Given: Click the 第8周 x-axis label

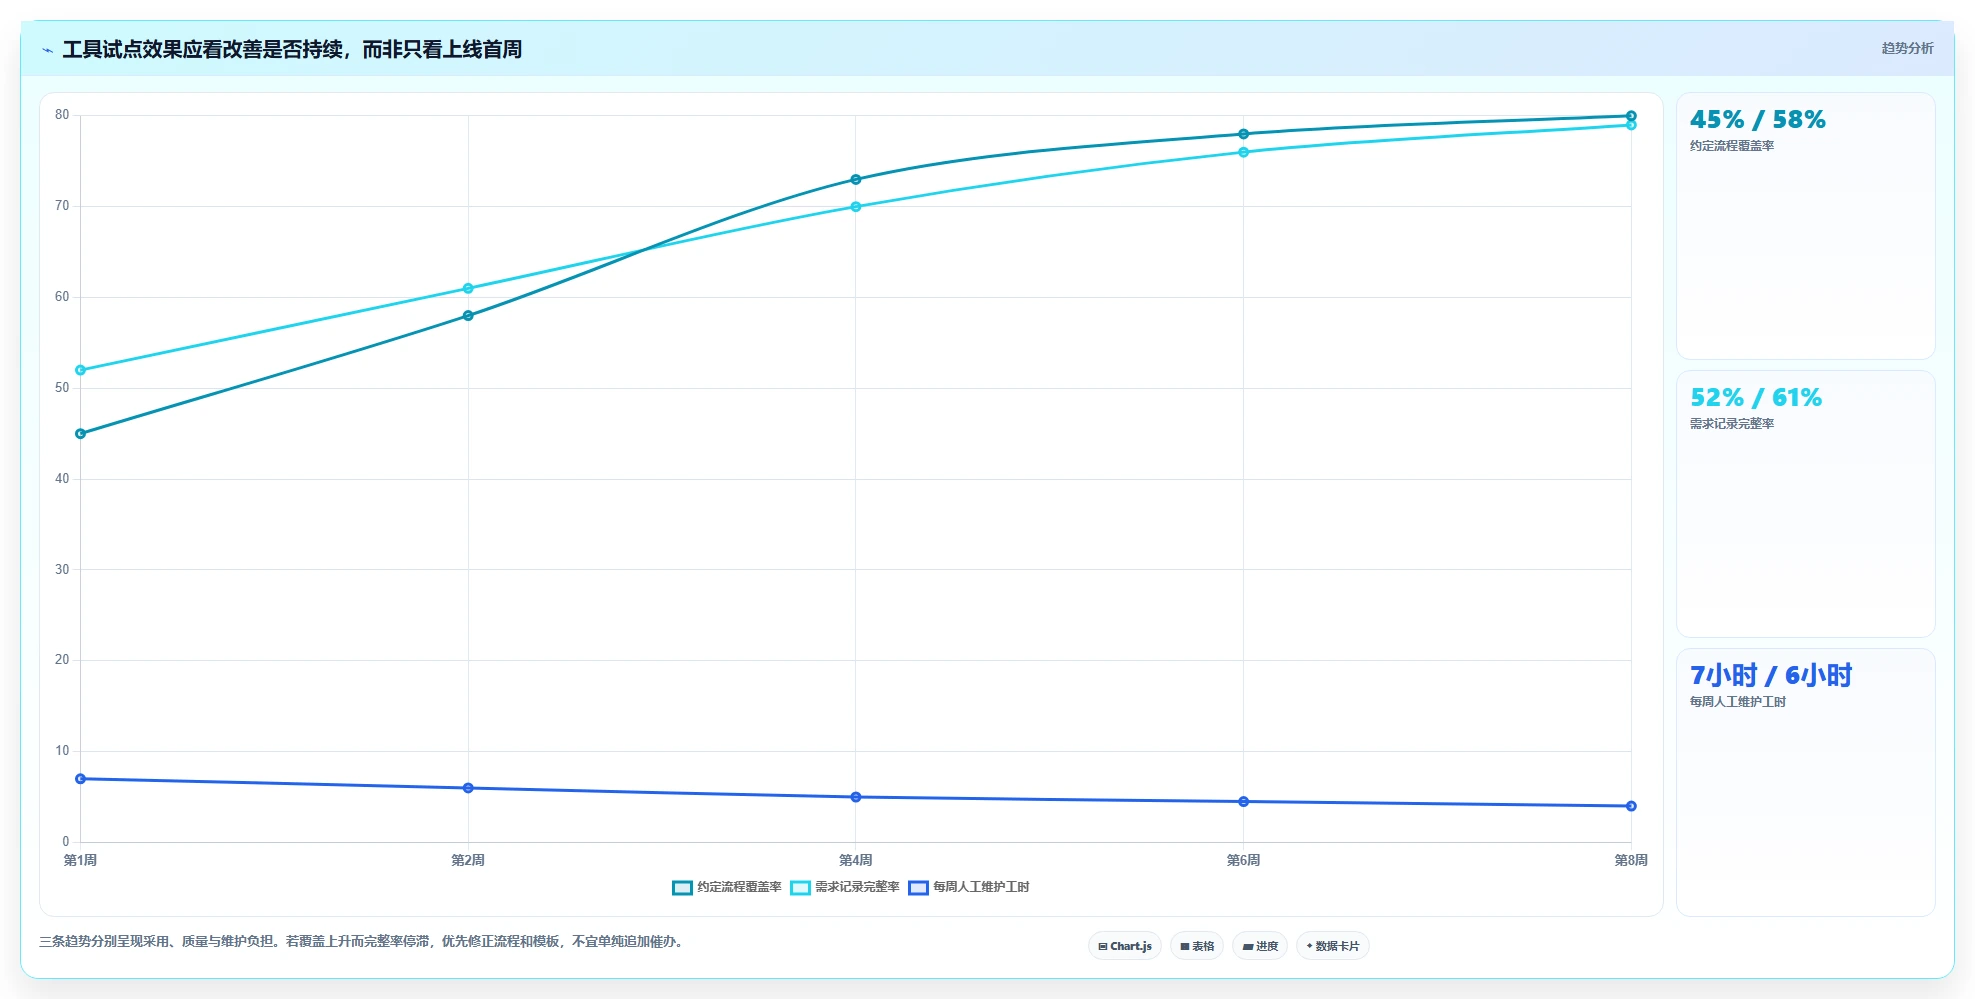Looking at the screenshot, I should pos(1631,860).
